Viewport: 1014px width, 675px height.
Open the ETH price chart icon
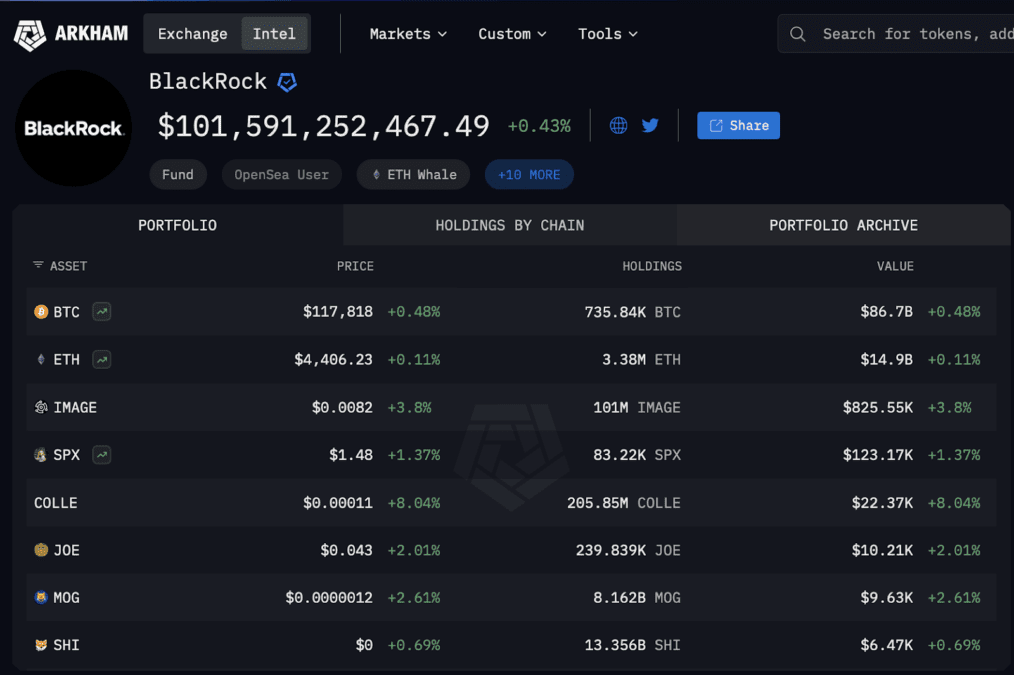click(101, 359)
